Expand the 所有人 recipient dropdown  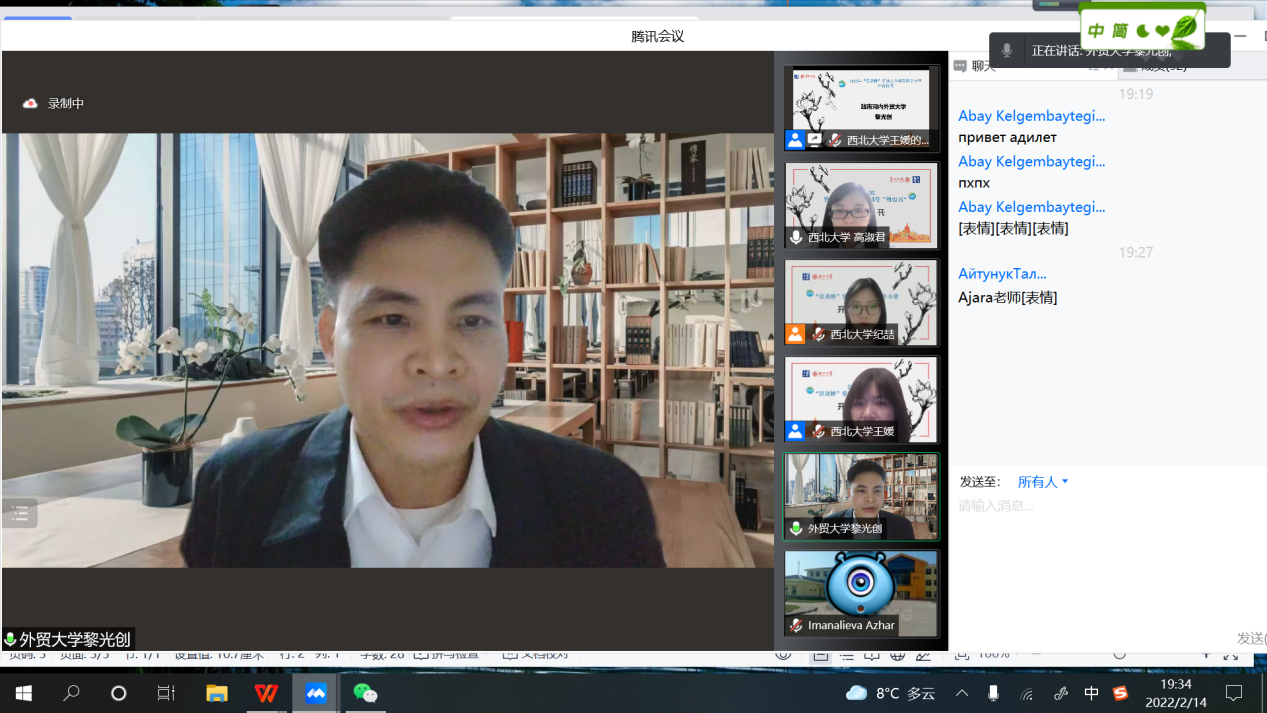point(1043,482)
